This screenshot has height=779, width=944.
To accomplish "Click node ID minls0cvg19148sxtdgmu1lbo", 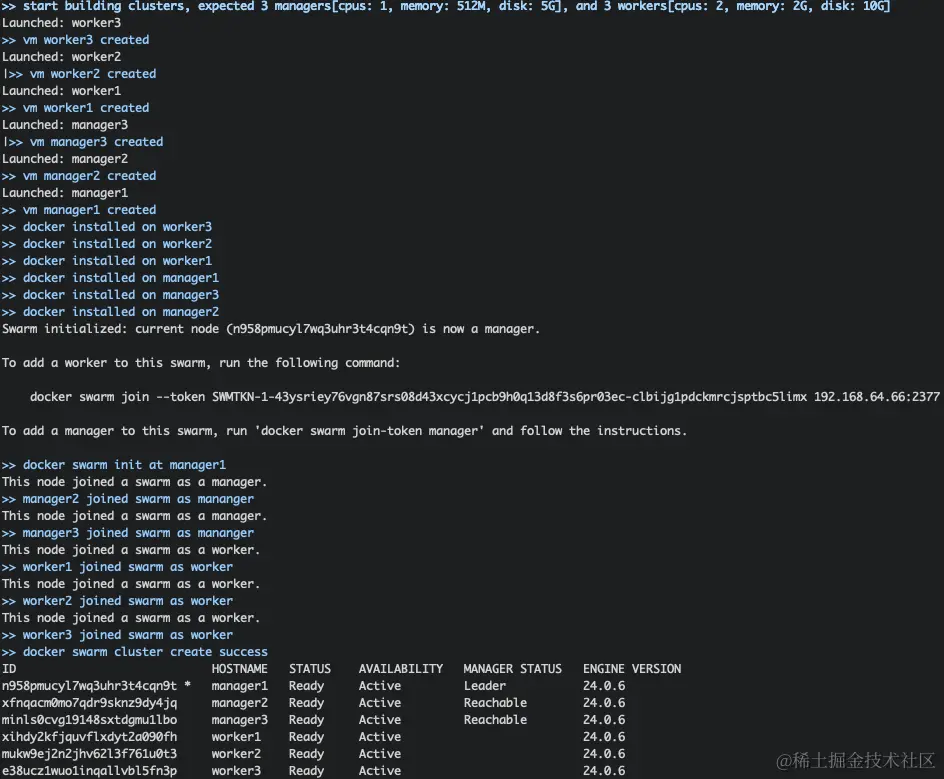I will 90,720.
